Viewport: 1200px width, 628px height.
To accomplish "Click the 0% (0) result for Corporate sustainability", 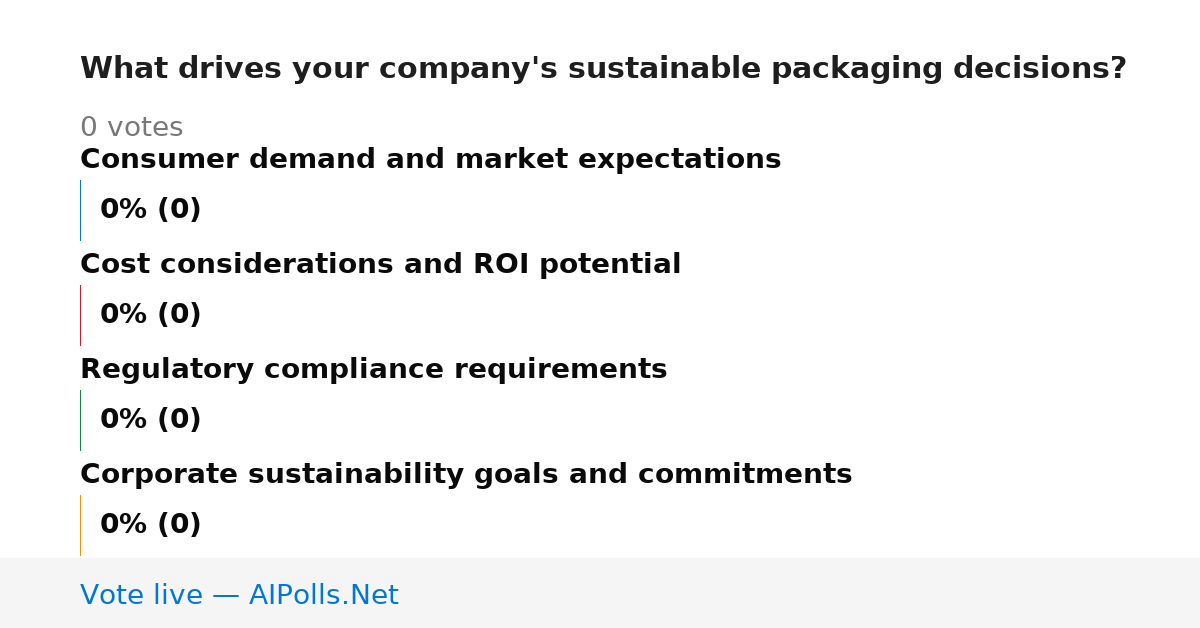I will 150,525.
